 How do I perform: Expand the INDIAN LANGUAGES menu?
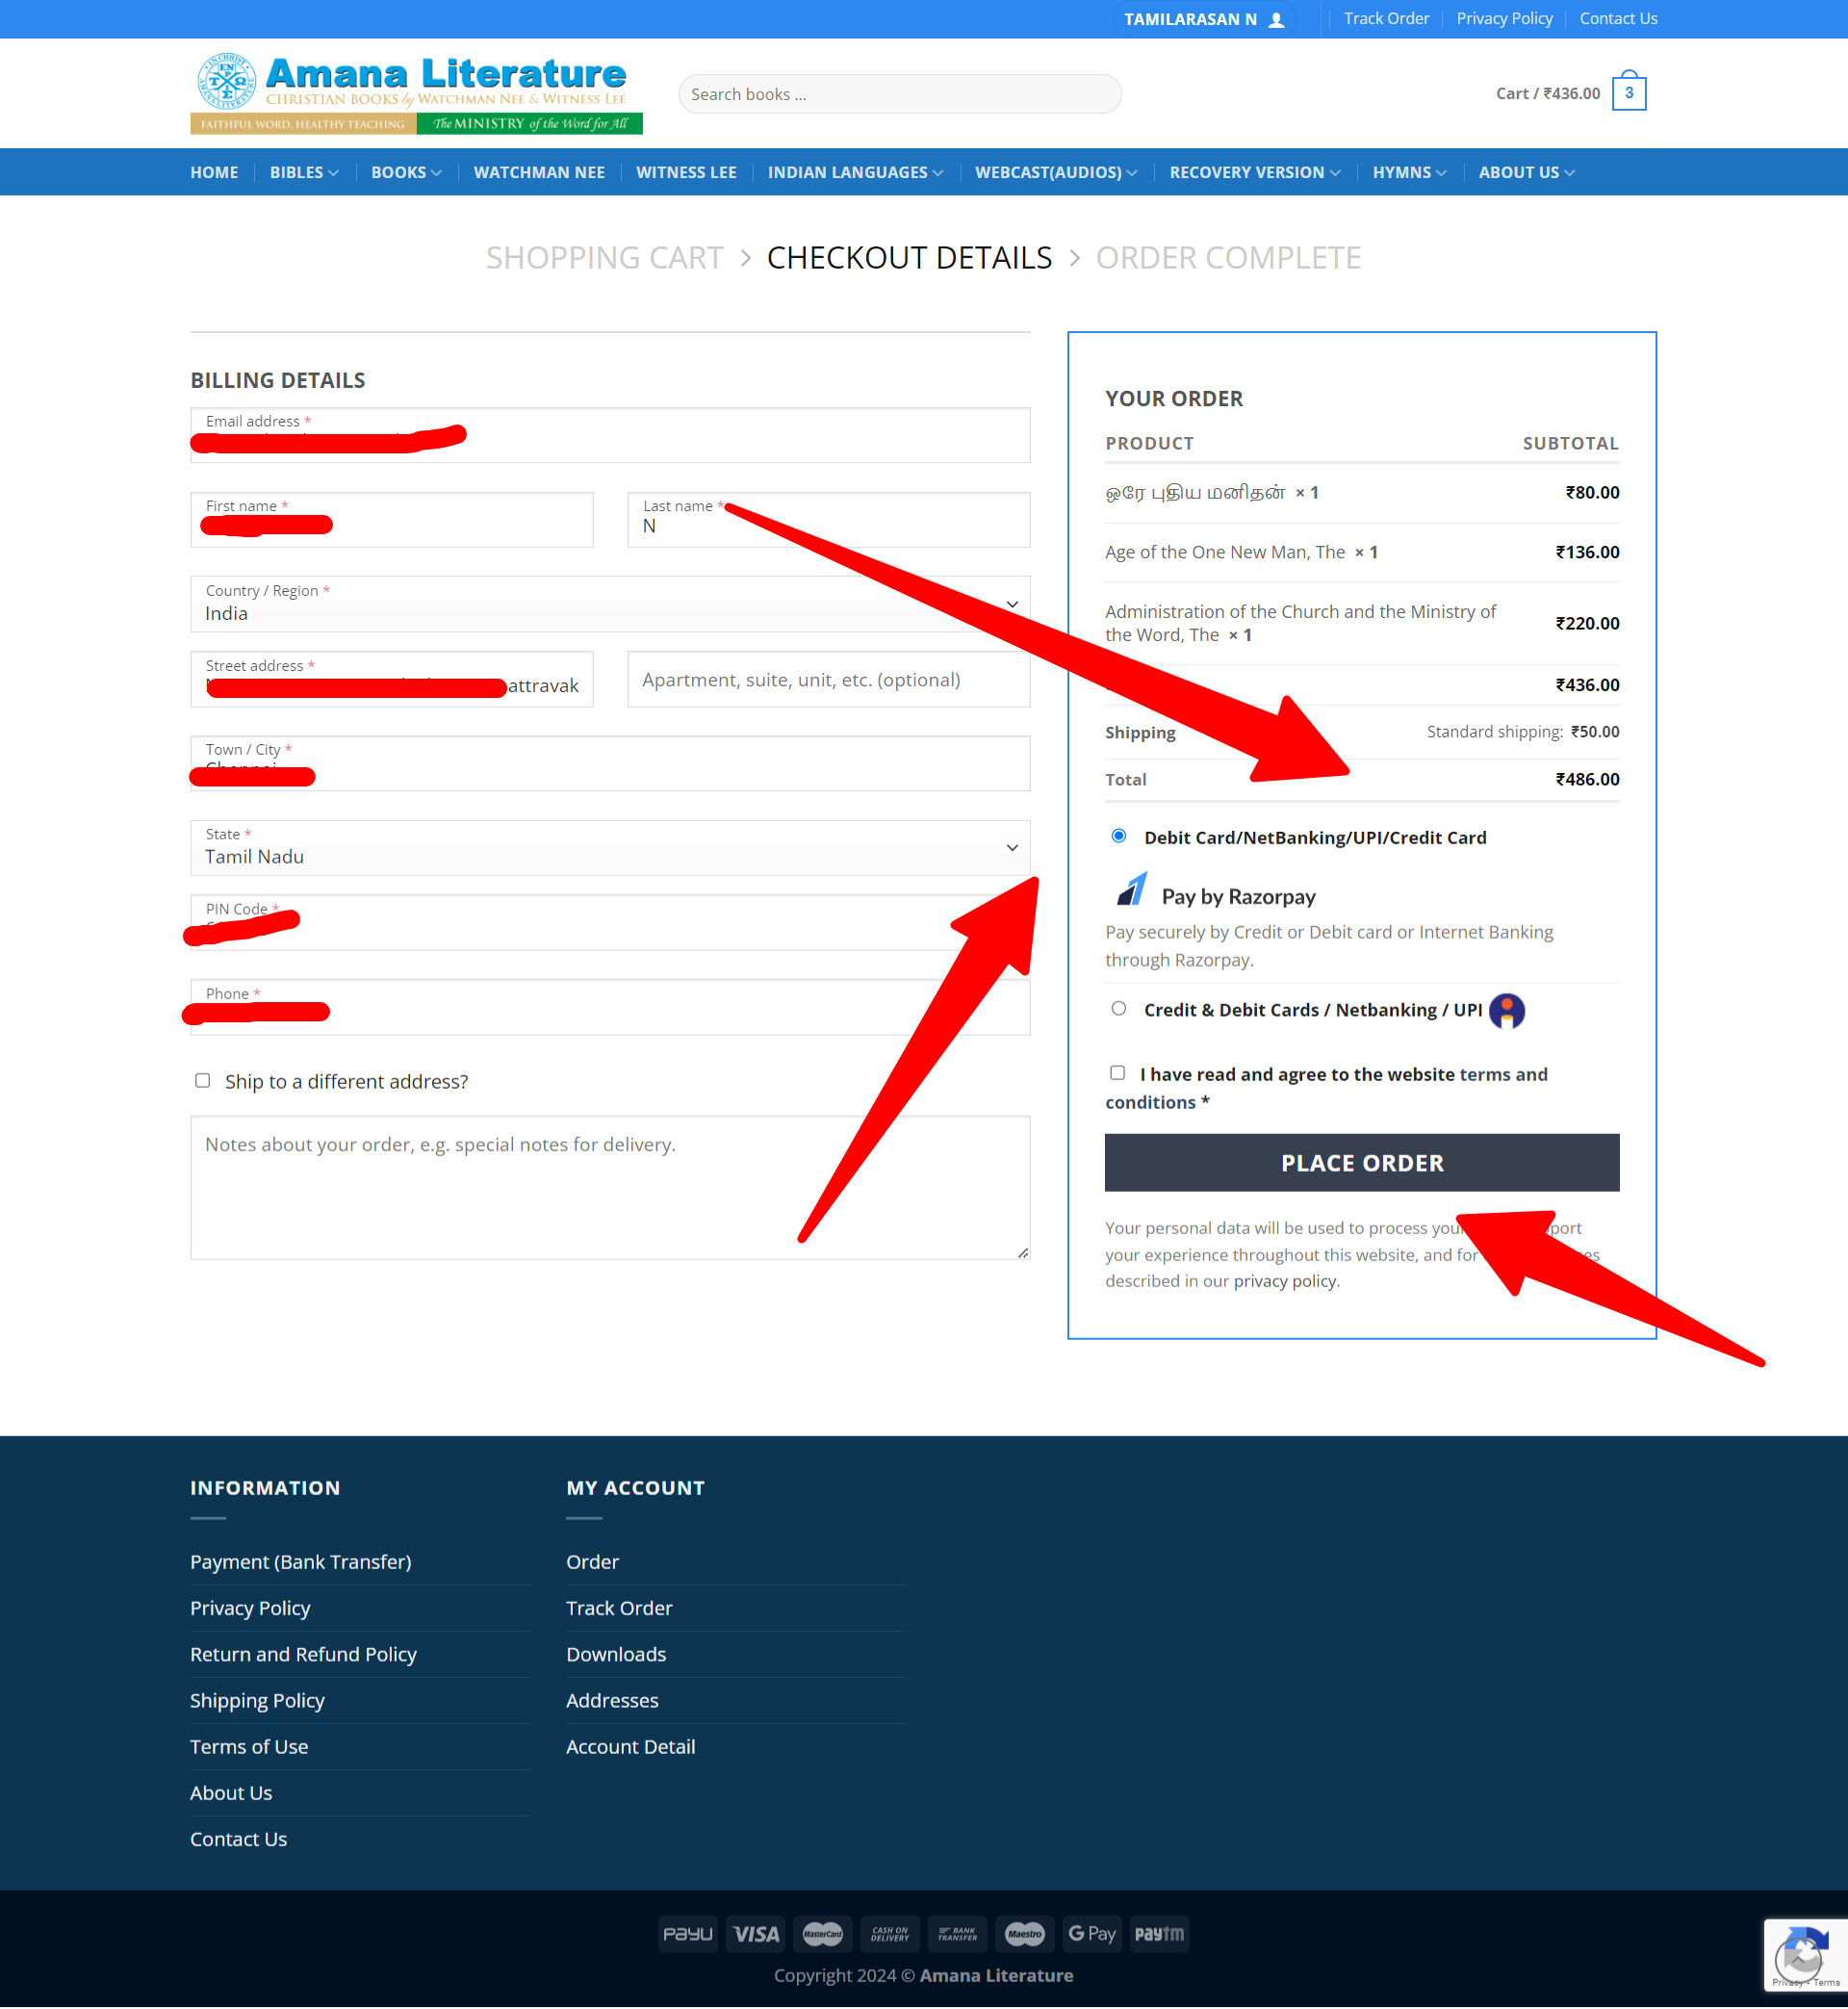855,172
